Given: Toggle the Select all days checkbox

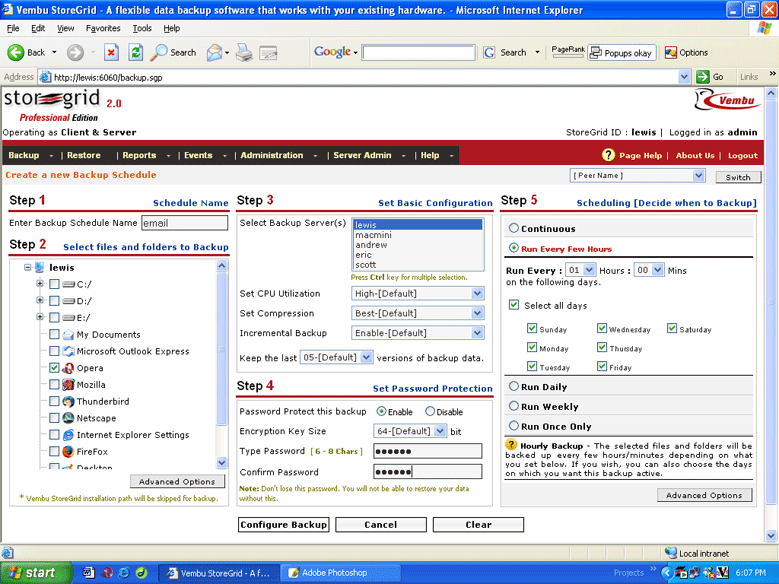Looking at the screenshot, I should (x=514, y=305).
